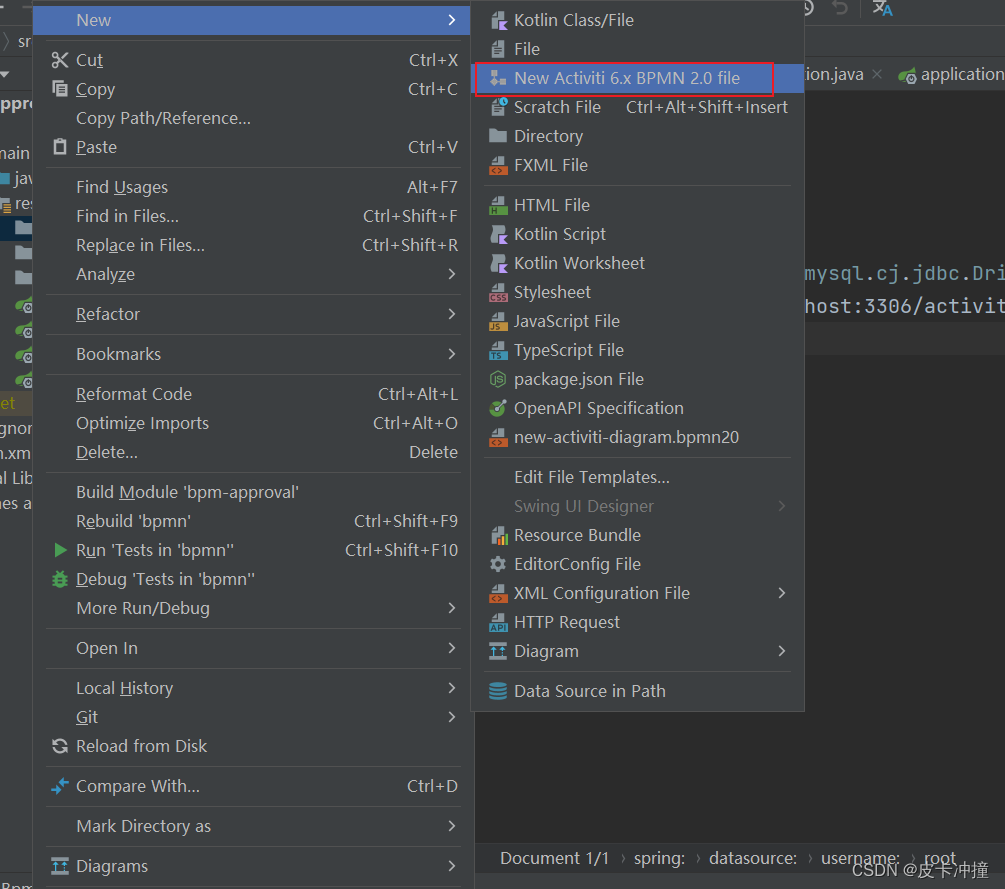Screen dimensions: 1005x889
Task: Choose Delete... menu entry
Action: point(253,453)
